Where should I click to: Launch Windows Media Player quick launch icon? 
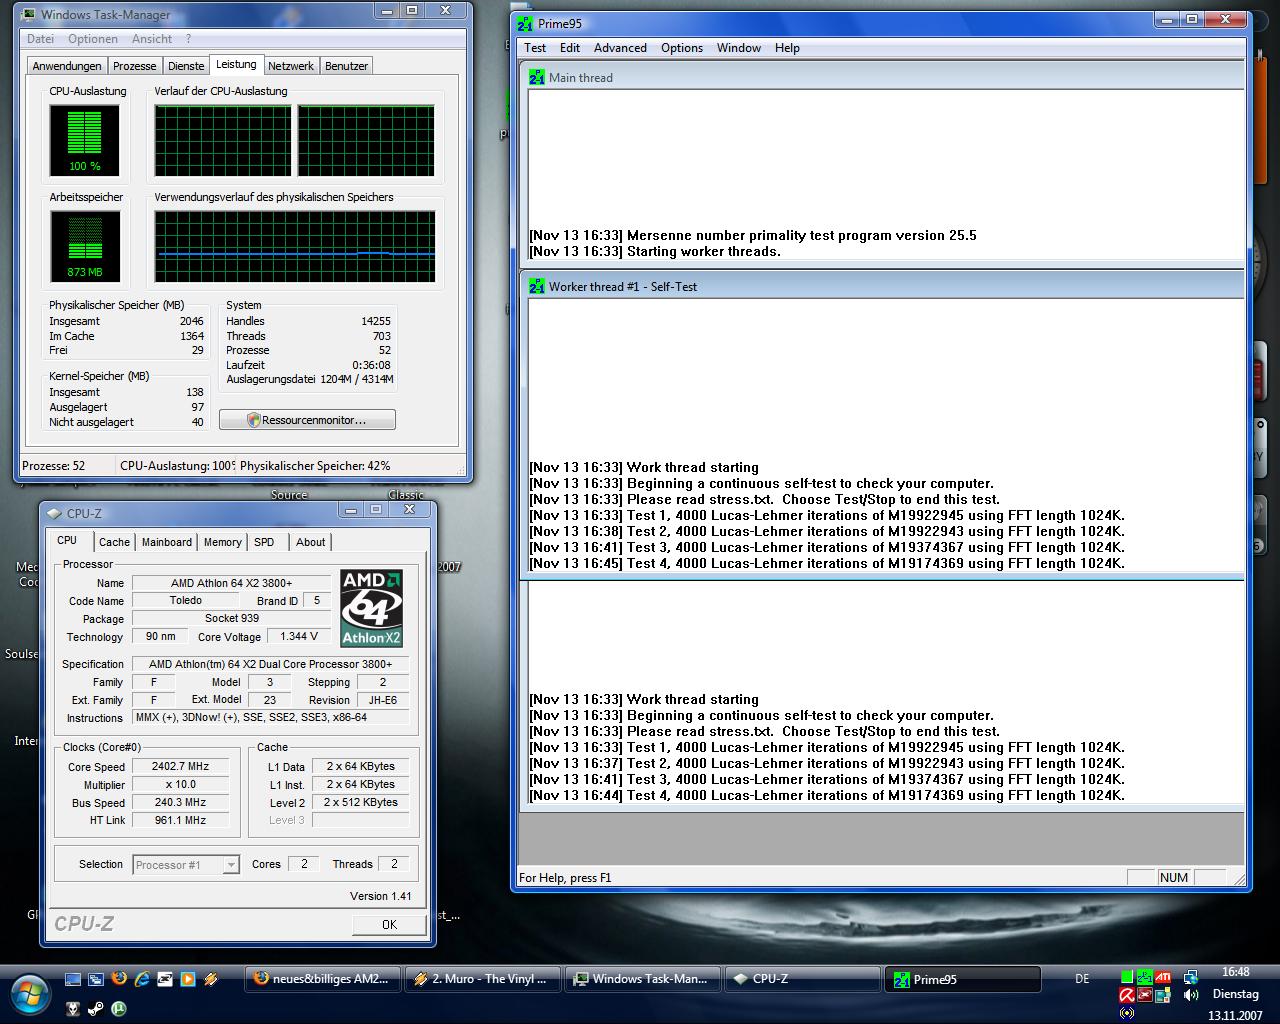coord(188,979)
